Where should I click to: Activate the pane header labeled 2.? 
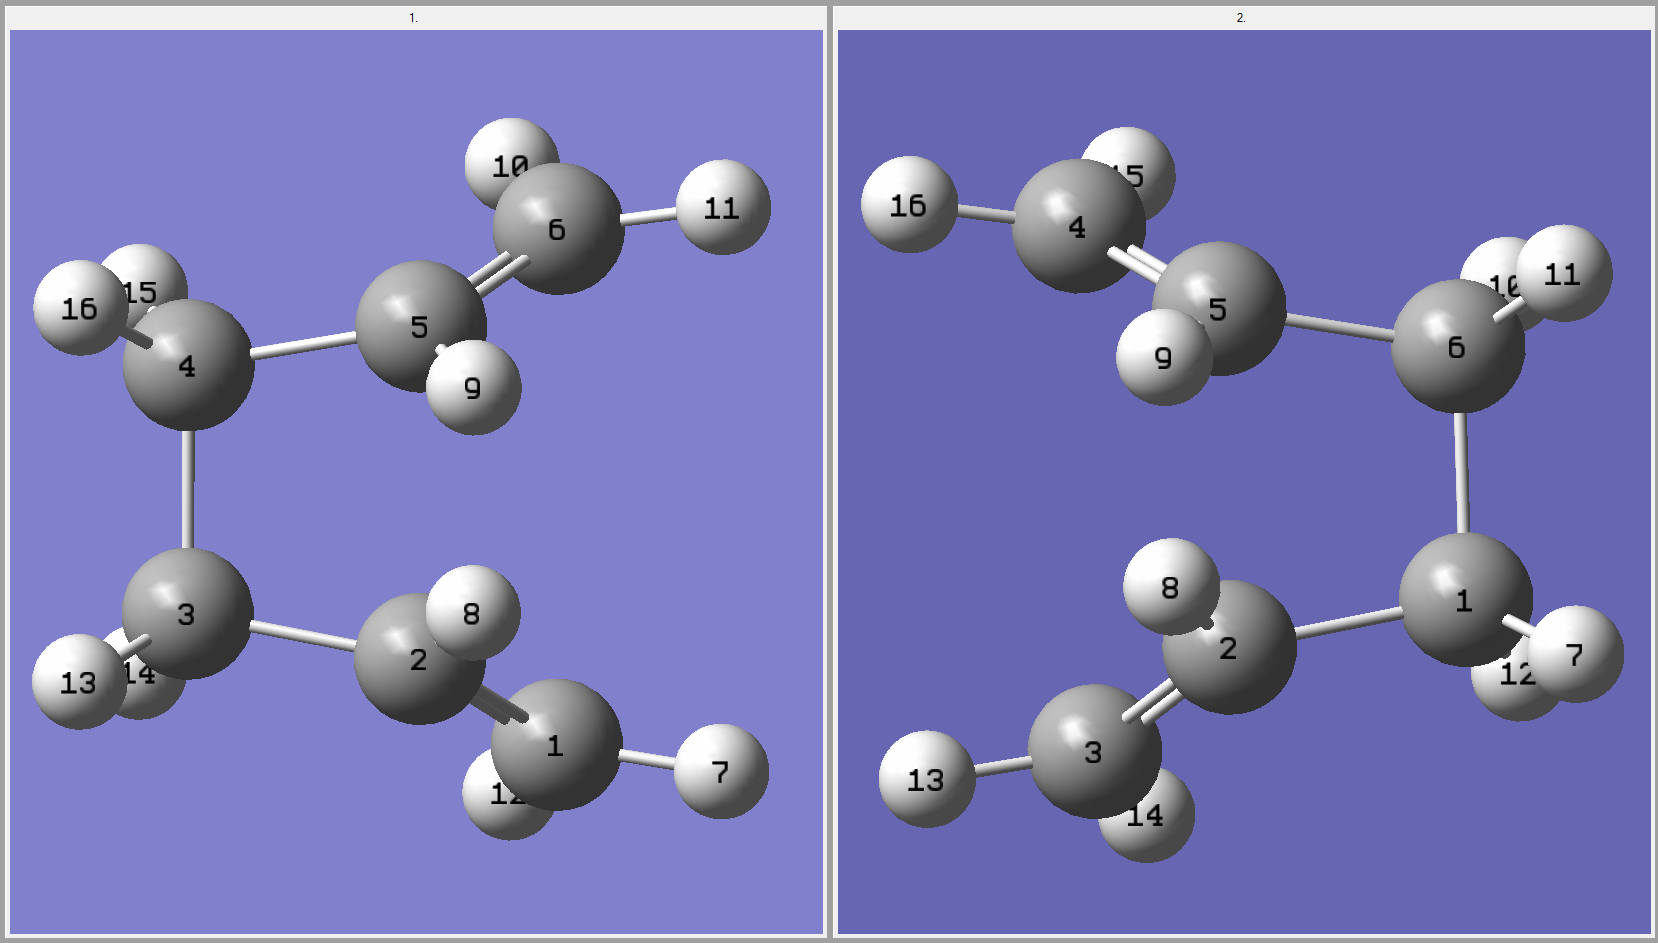[x=1241, y=18]
